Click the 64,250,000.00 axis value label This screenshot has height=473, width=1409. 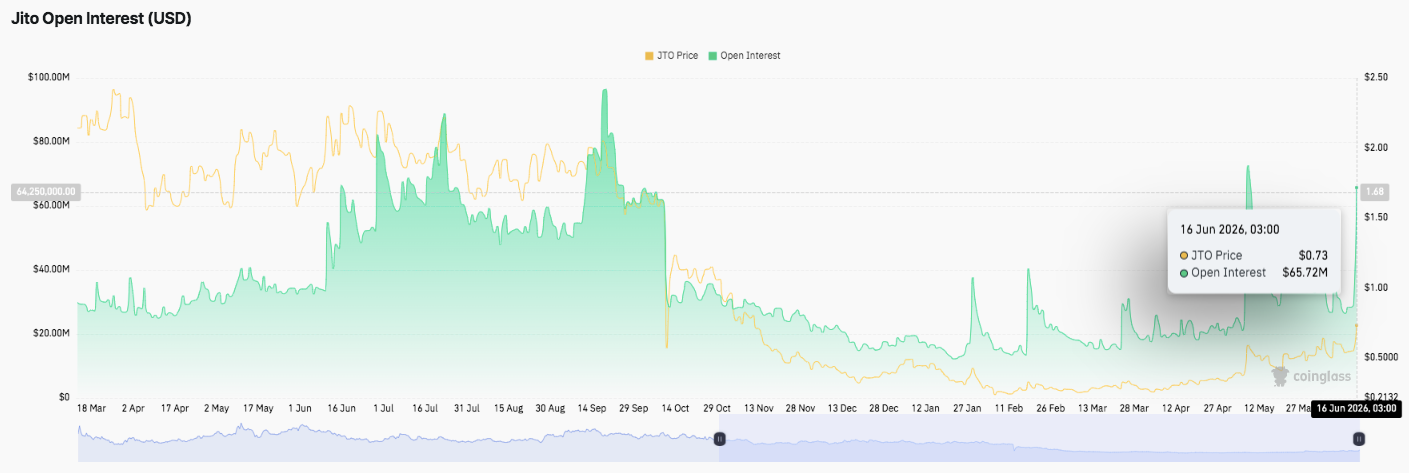point(44,190)
